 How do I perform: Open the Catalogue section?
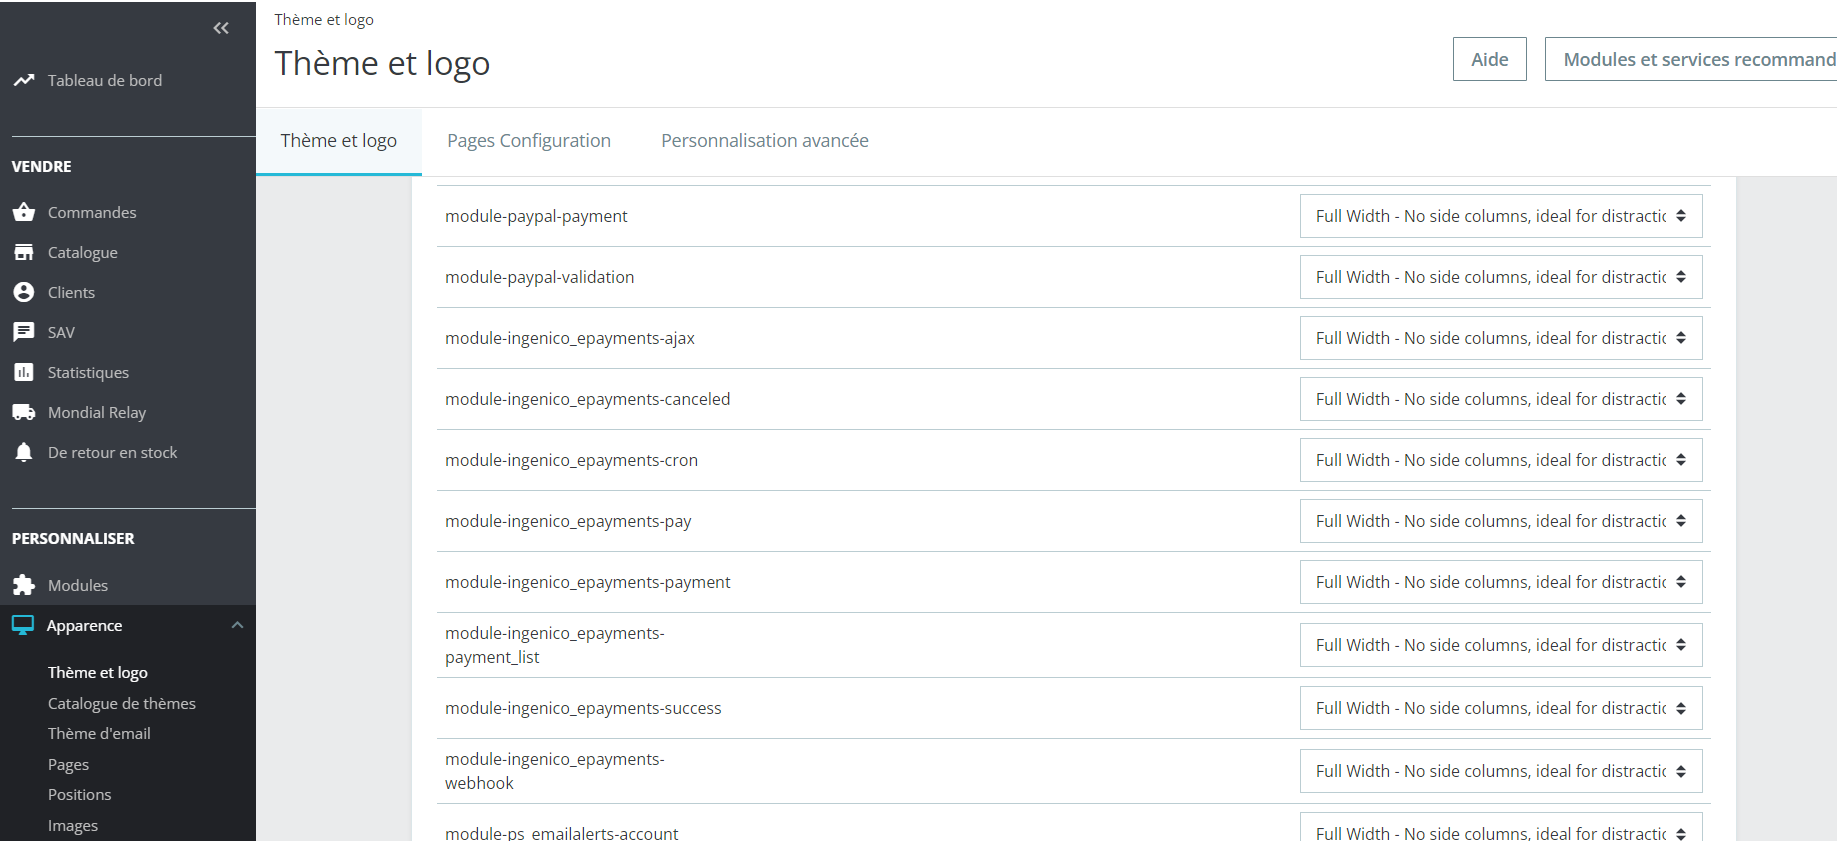[x=83, y=252]
